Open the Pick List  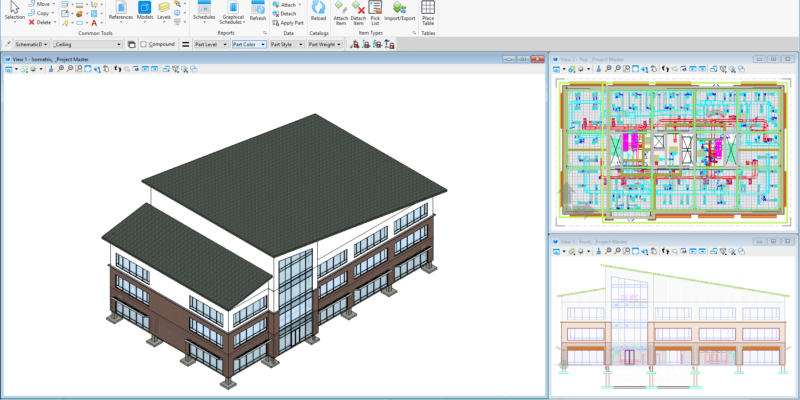pos(375,13)
